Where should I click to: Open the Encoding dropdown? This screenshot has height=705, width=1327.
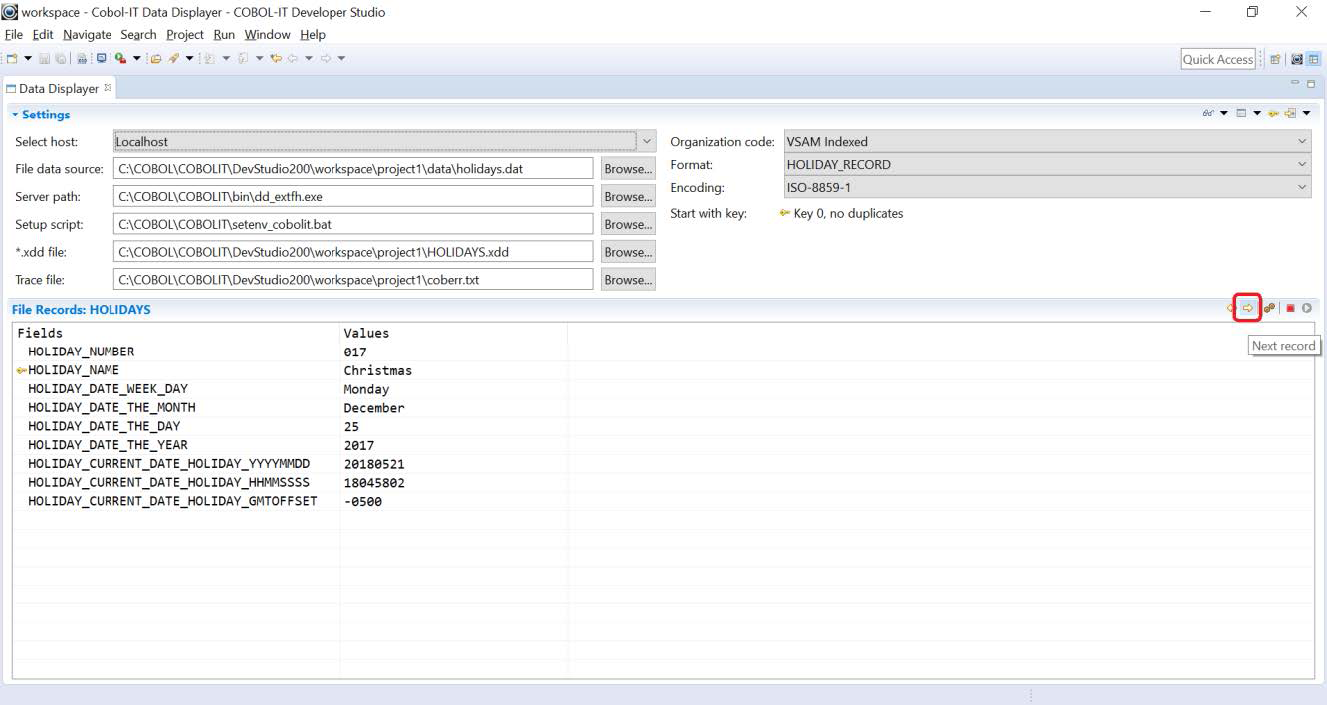(1301, 187)
